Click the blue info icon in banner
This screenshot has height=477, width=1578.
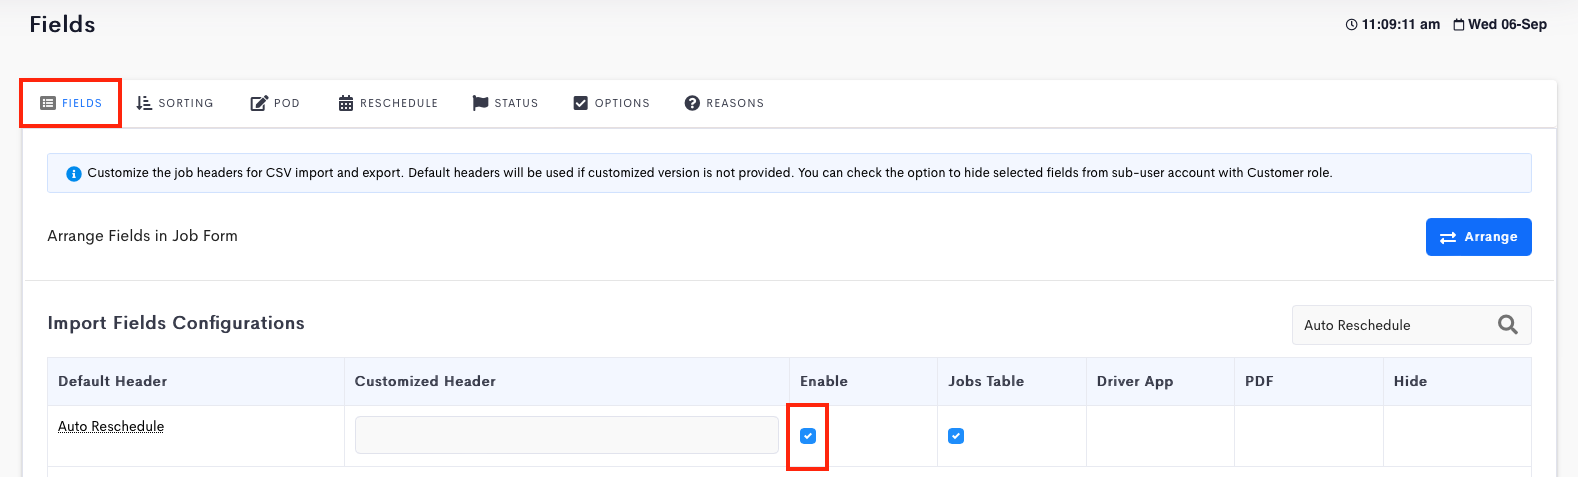73,174
